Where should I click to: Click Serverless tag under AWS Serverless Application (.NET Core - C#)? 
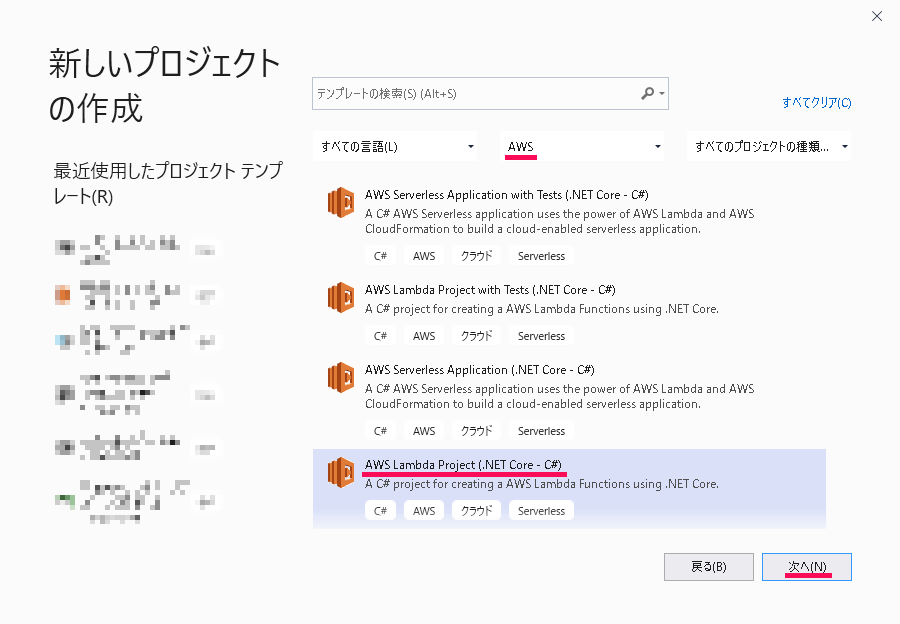(541, 431)
